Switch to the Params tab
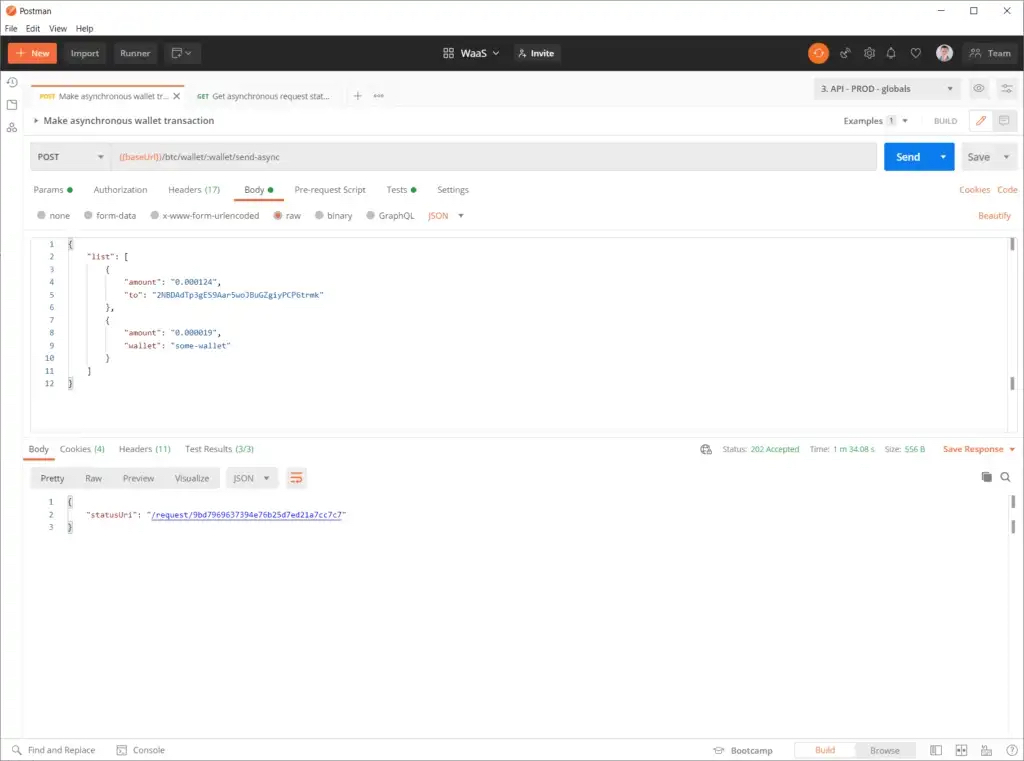 [x=53, y=190]
